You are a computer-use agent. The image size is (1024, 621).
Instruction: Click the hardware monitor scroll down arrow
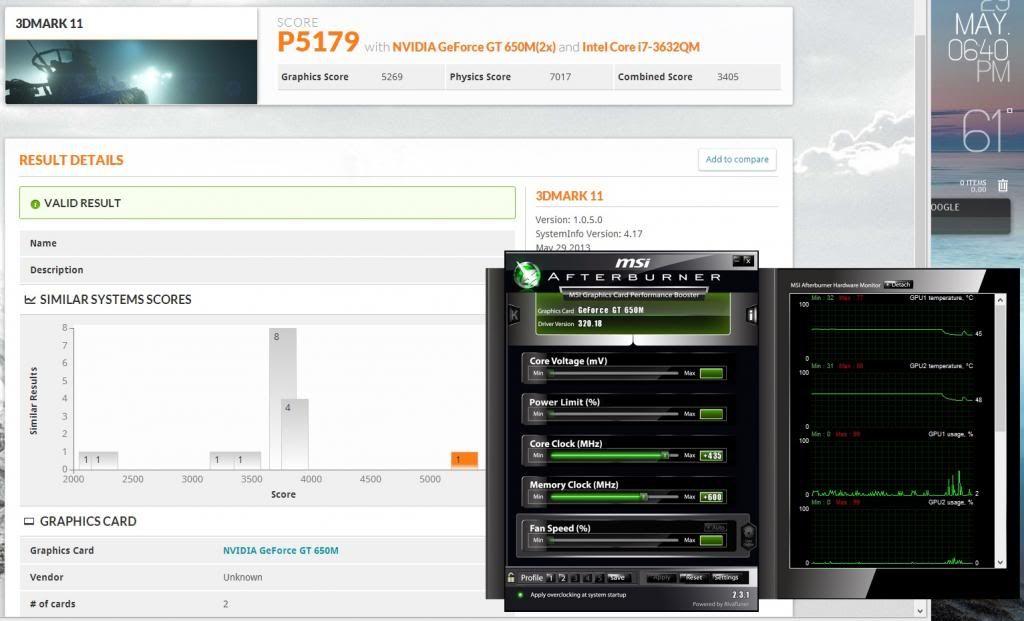click(x=1000, y=562)
